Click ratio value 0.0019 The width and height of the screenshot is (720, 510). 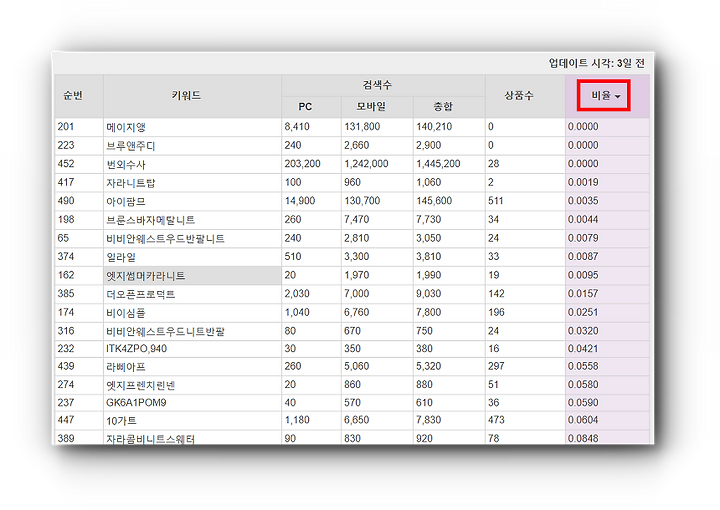coord(583,182)
